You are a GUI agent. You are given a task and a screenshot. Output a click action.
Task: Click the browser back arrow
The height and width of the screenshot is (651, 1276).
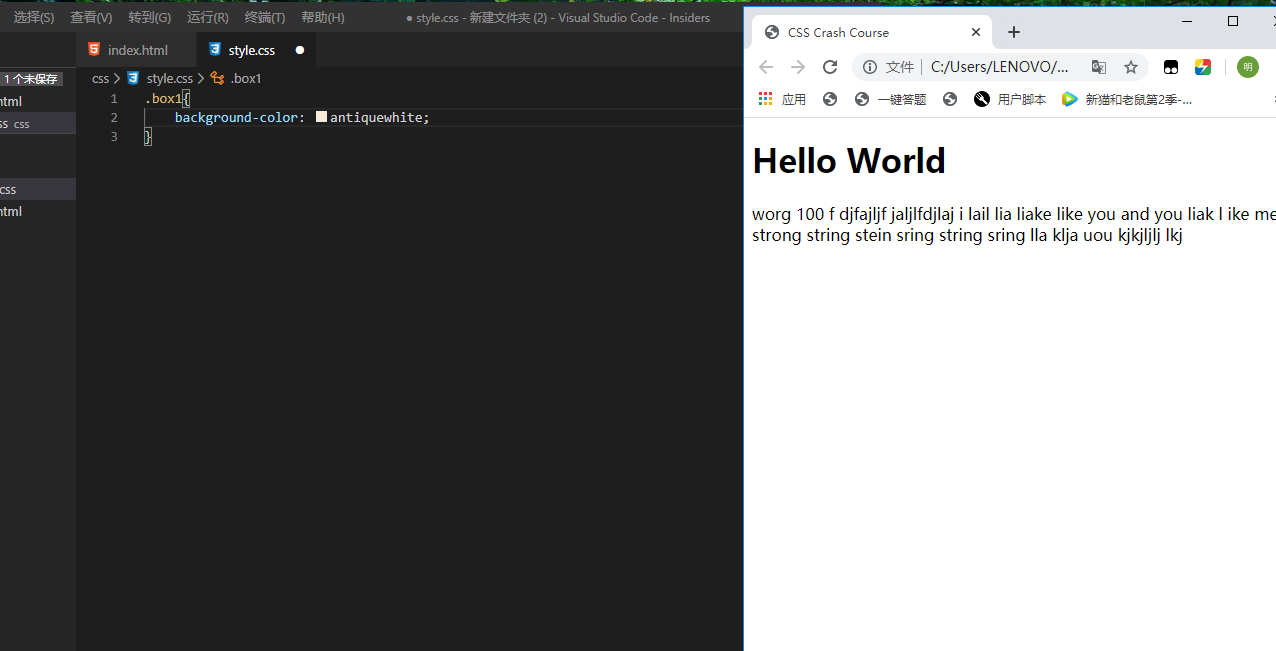766,67
